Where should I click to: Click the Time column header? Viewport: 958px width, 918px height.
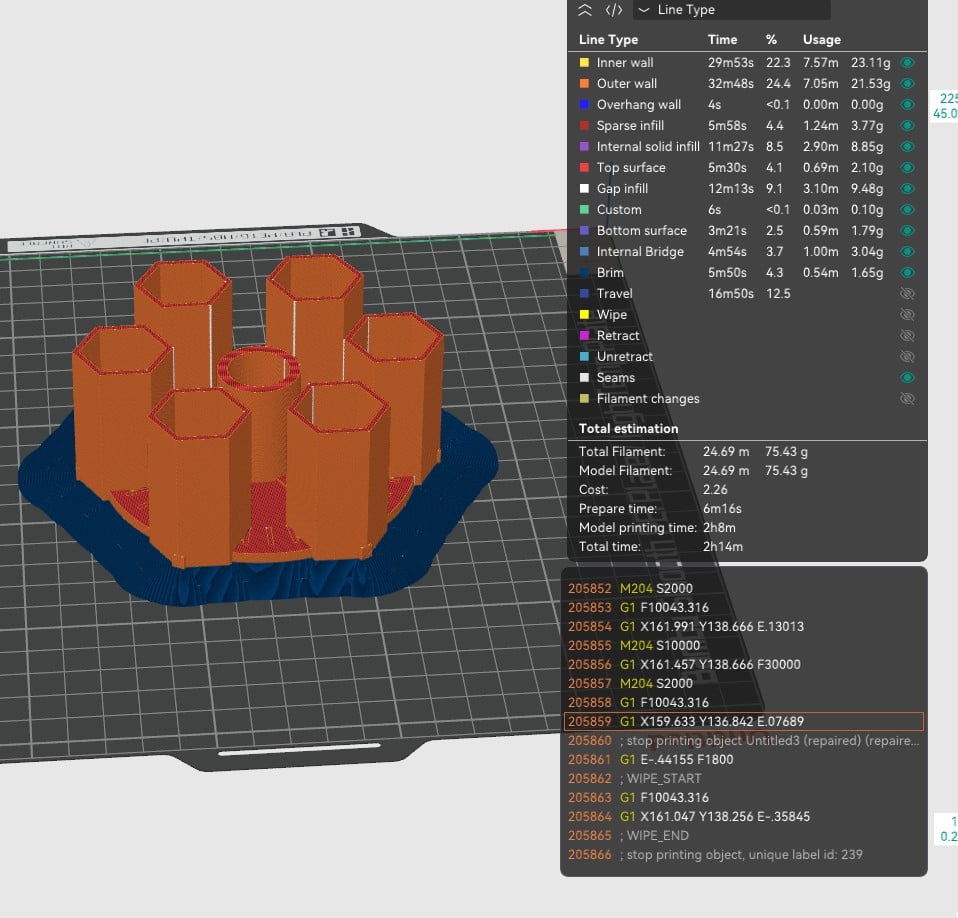[x=722, y=40]
